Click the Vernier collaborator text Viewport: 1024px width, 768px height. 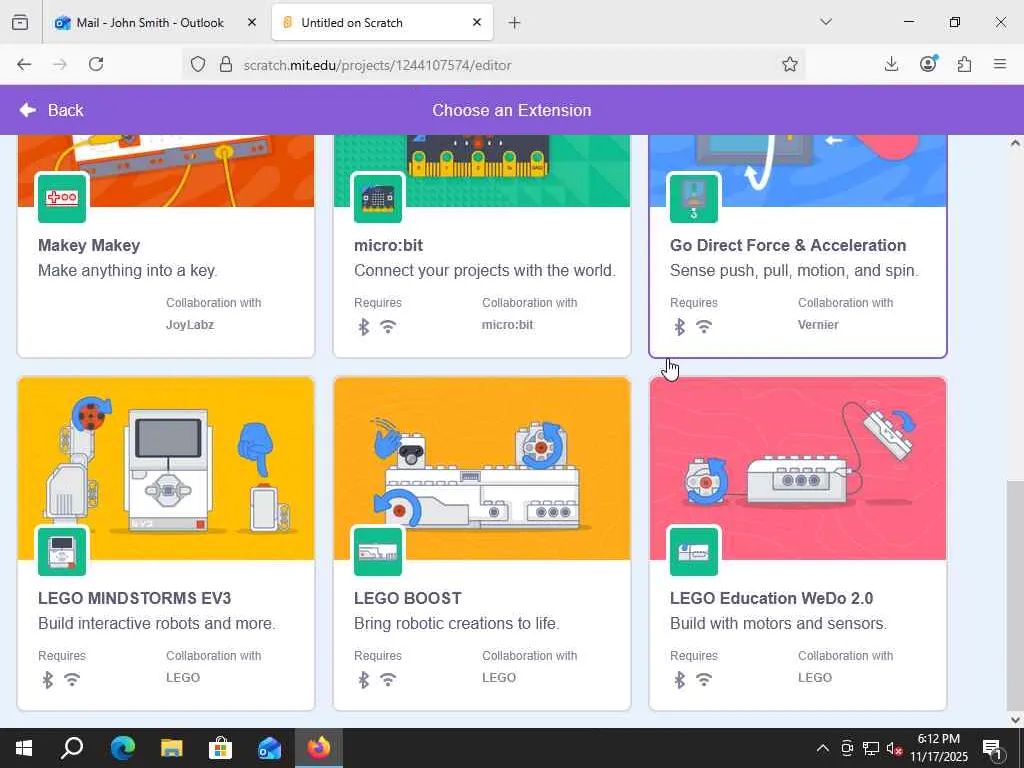pyautogui.click(x=818, y=325)
